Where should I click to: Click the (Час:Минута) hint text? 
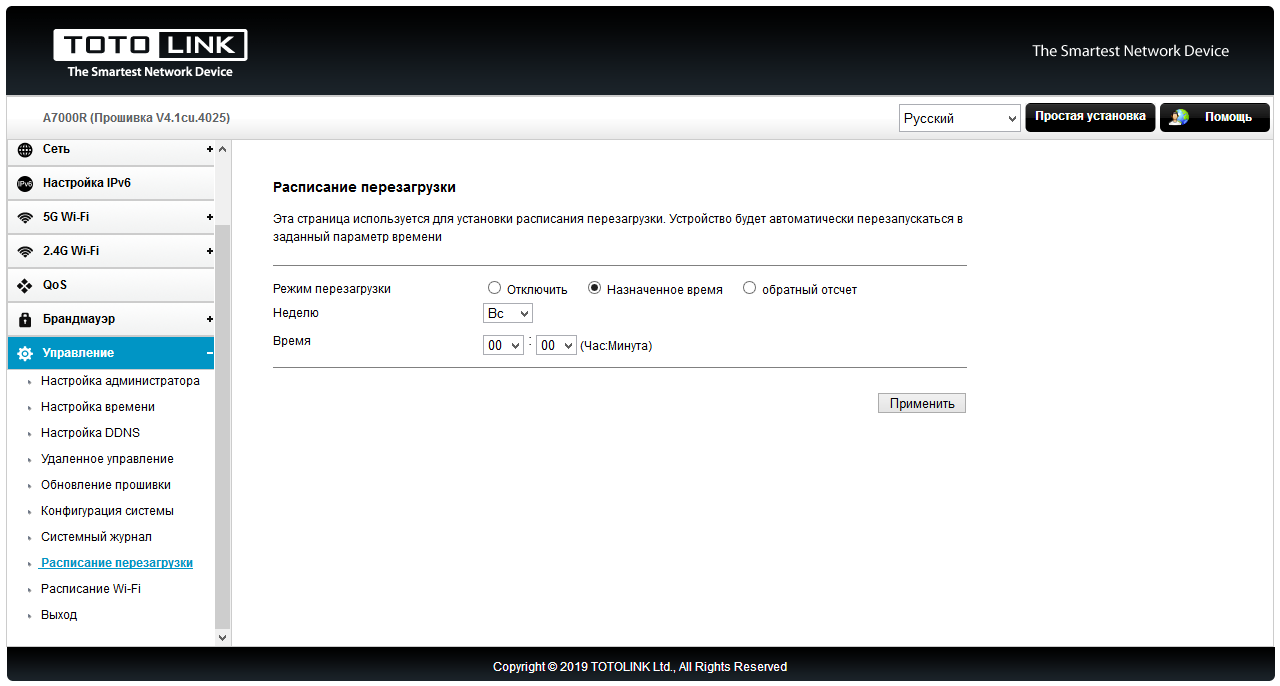(x=616, y=346)
